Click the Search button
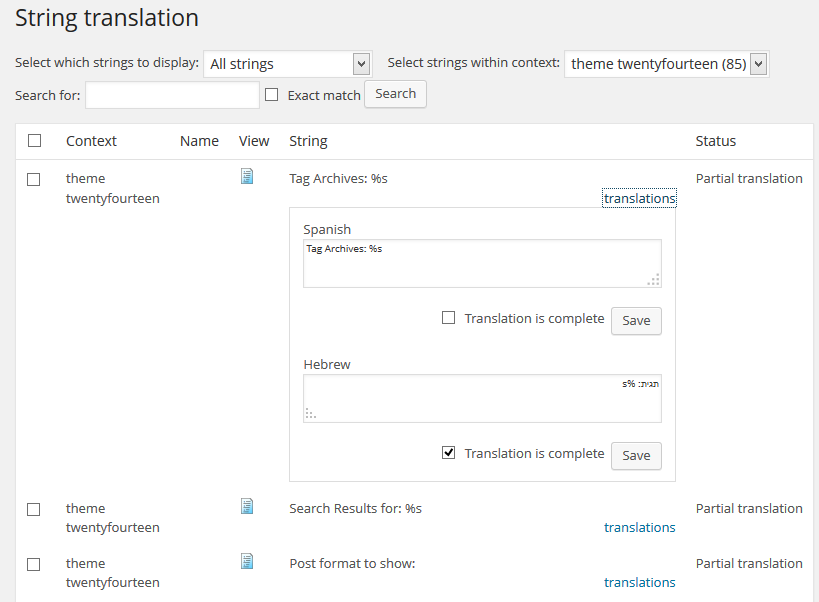Screen dimensions: 819x602 tap(395, 94)
